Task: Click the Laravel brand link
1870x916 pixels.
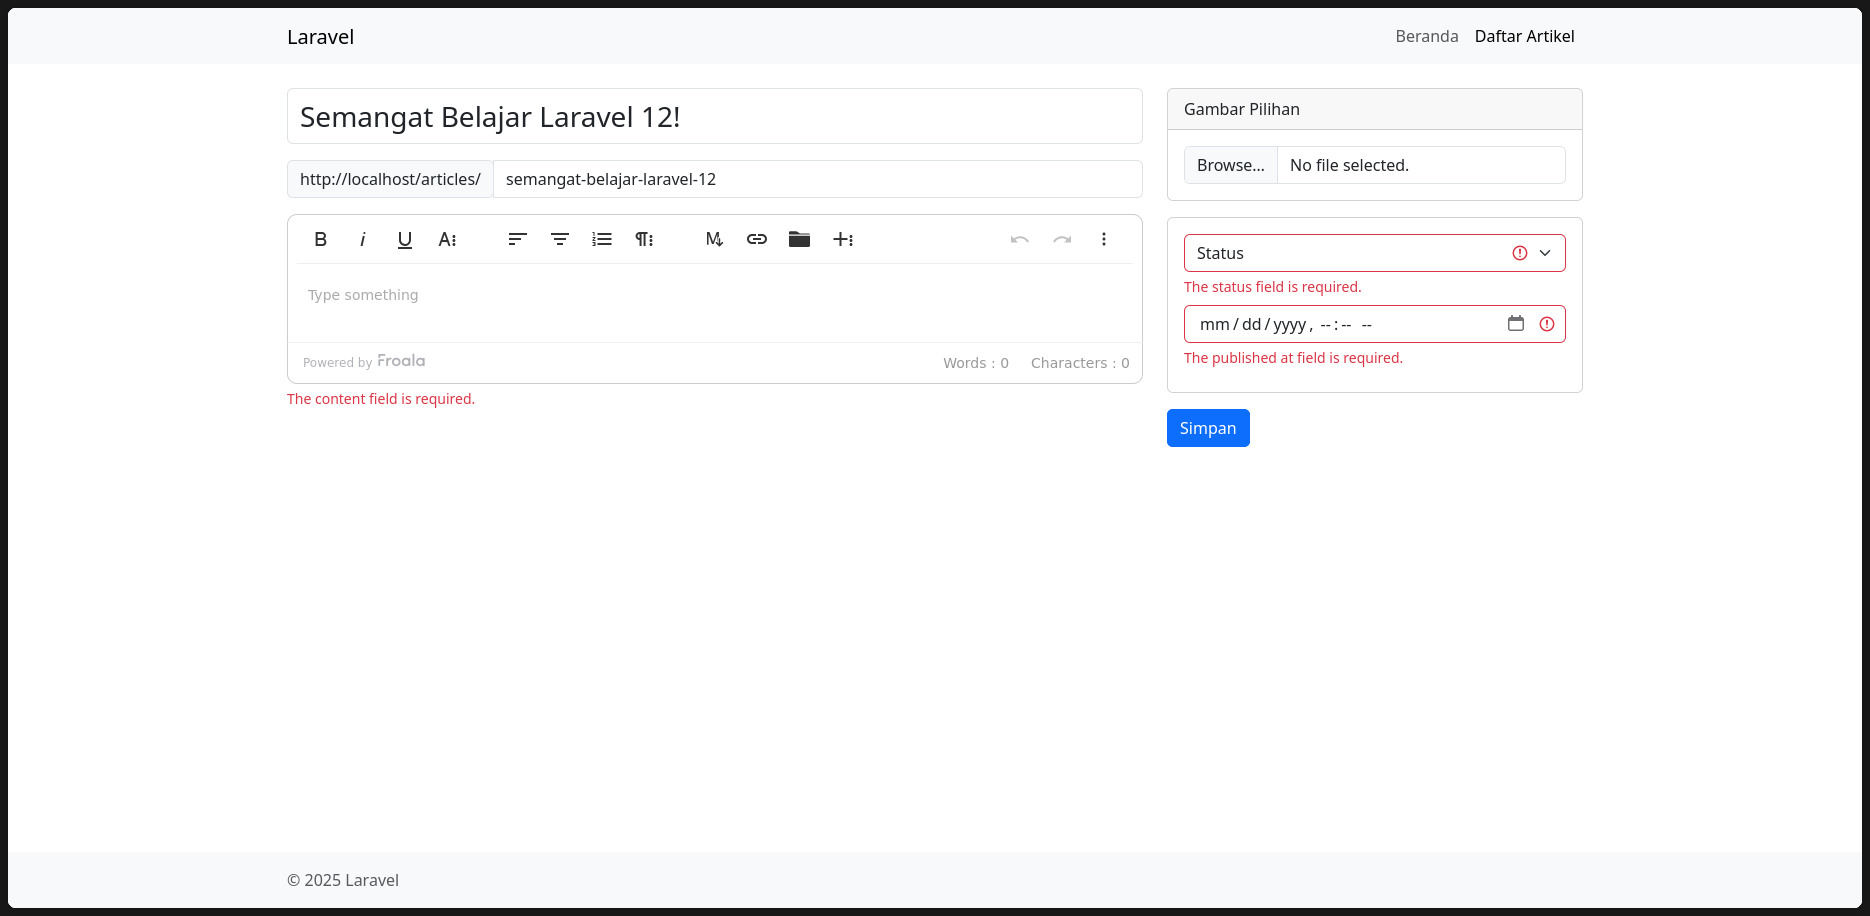Action: pyautogui.click(x=320, y=37)
